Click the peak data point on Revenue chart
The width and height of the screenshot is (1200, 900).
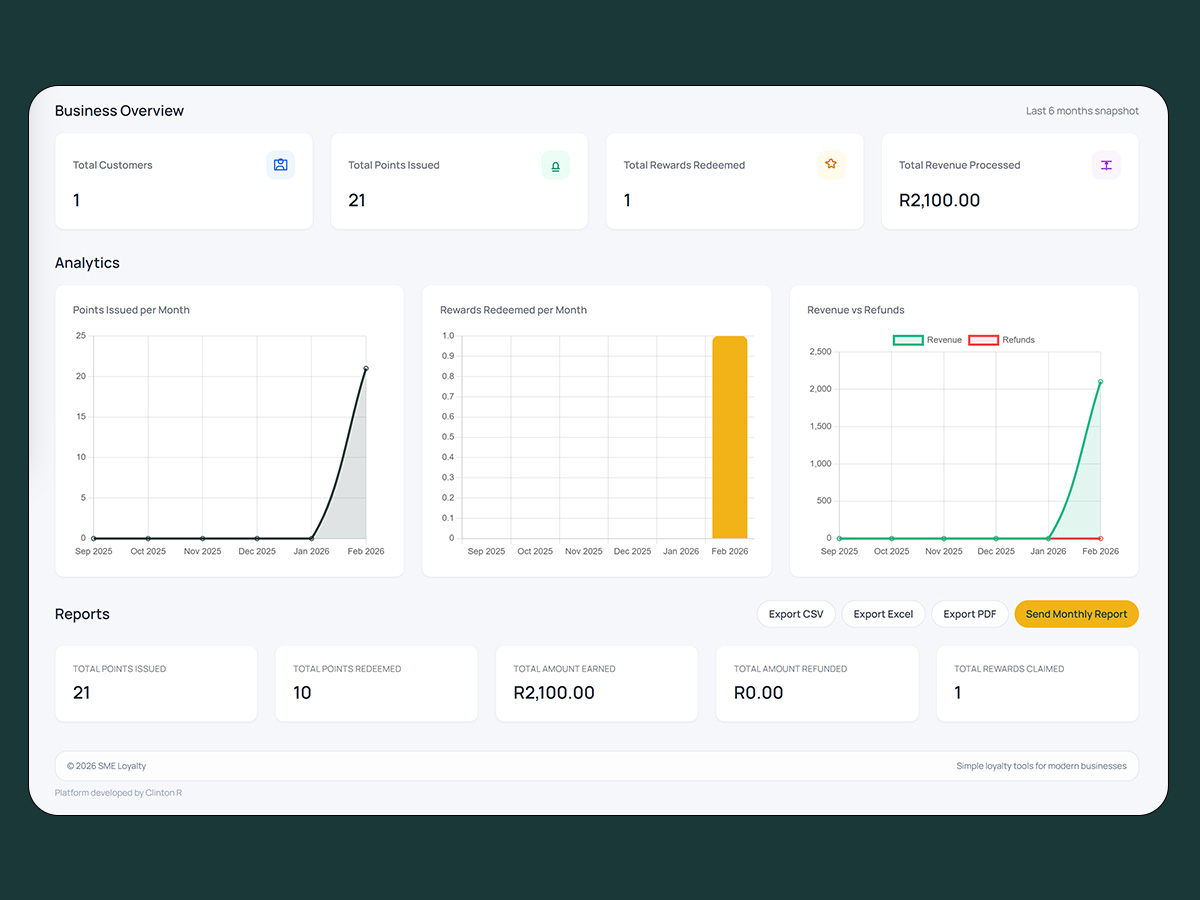(x=1100, y=381)
